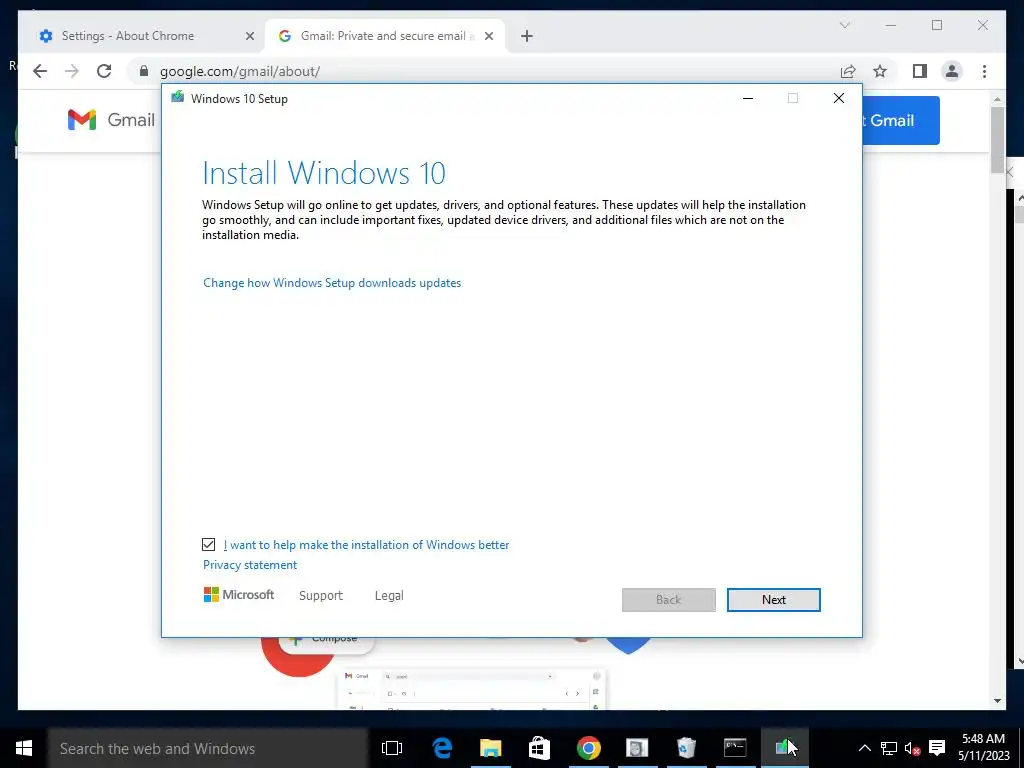Click the site lock icon in address bar
Screen dimensions: 1024x768
coord(144,71)
